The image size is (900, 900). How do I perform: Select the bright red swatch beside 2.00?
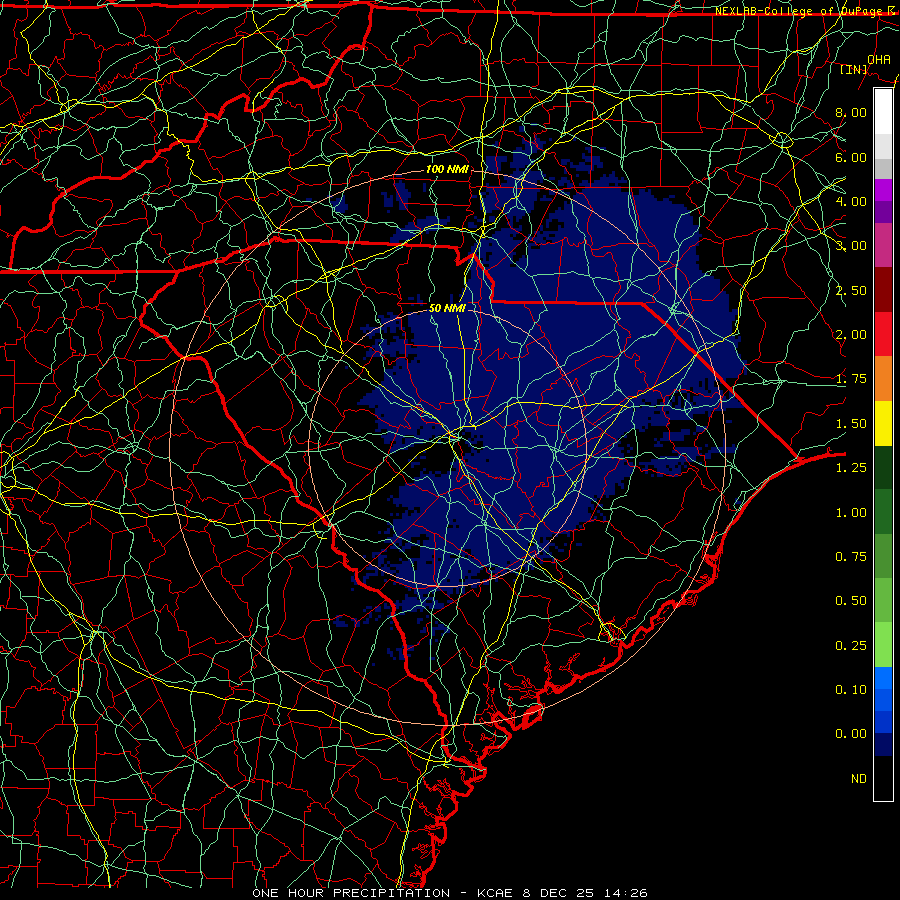pos(883,334)
